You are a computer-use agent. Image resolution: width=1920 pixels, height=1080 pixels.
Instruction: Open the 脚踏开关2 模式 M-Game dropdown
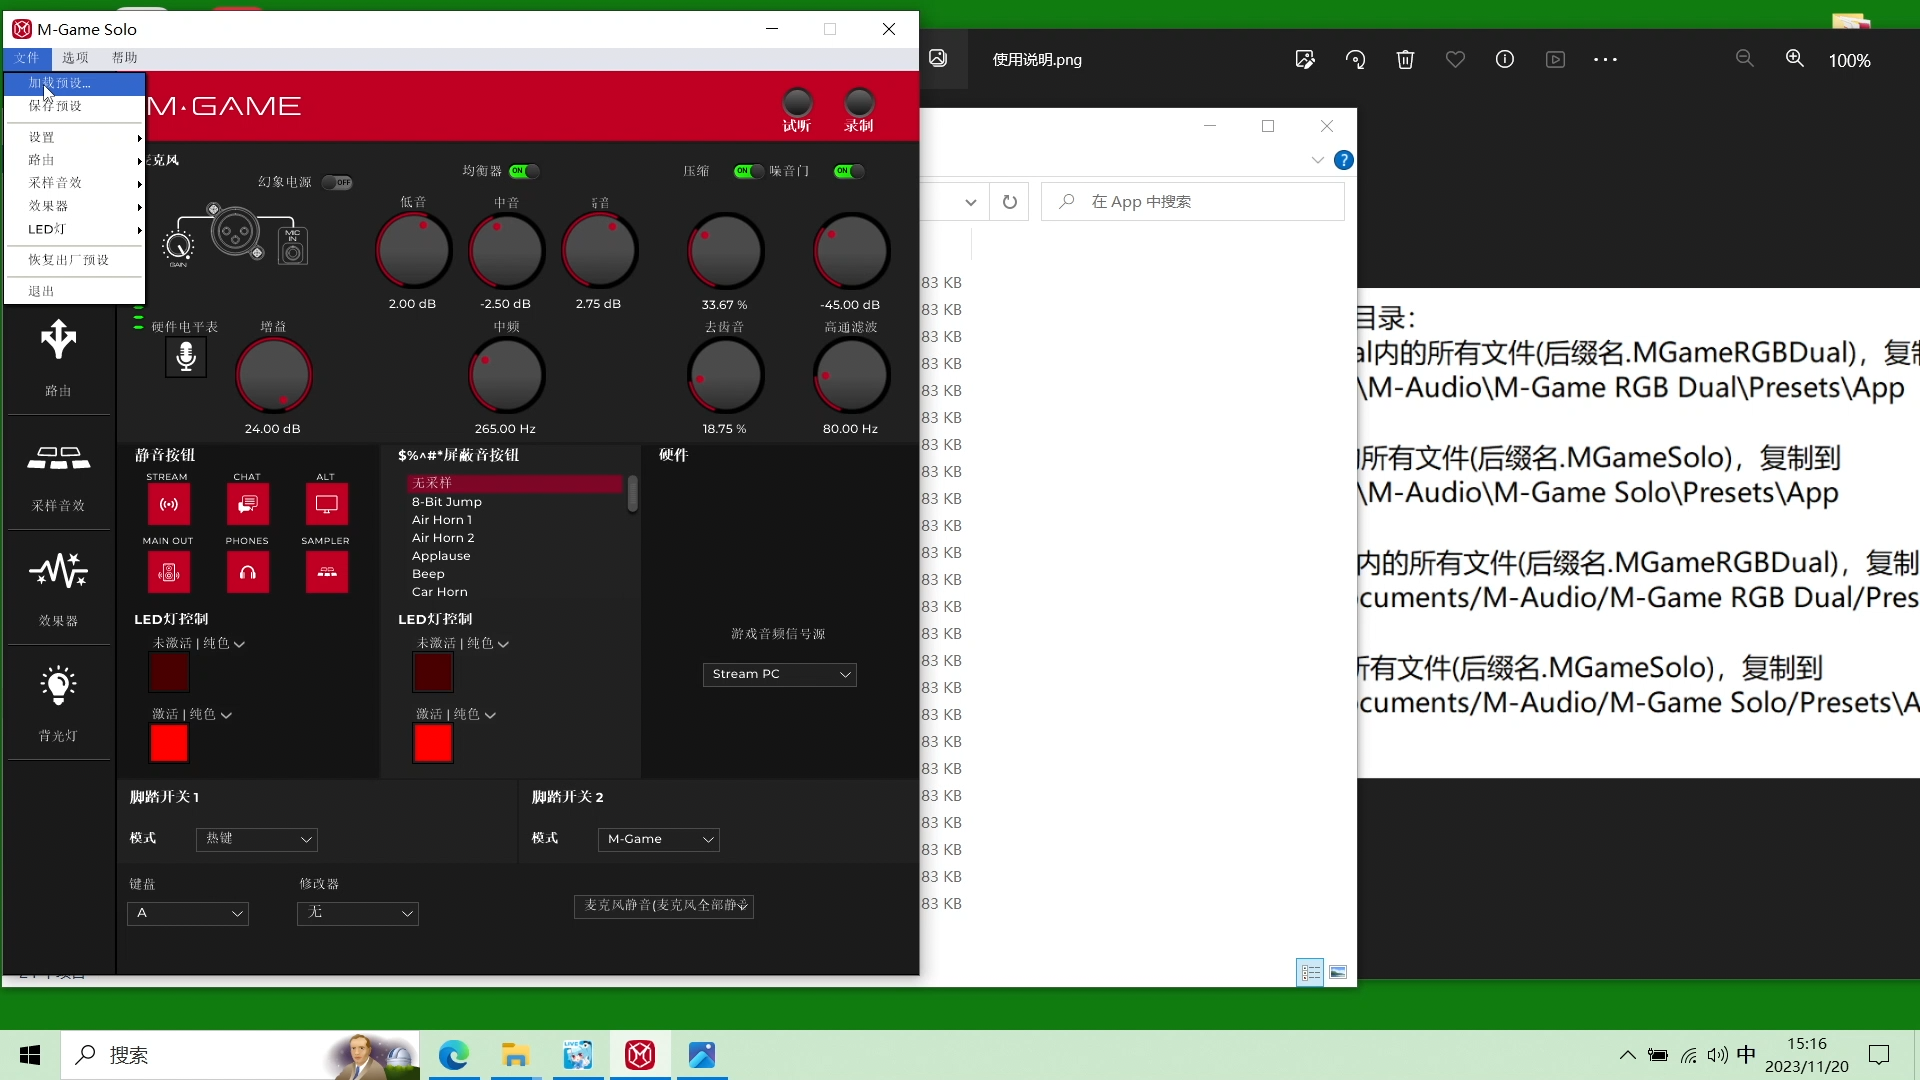click(x=659, y=839)
